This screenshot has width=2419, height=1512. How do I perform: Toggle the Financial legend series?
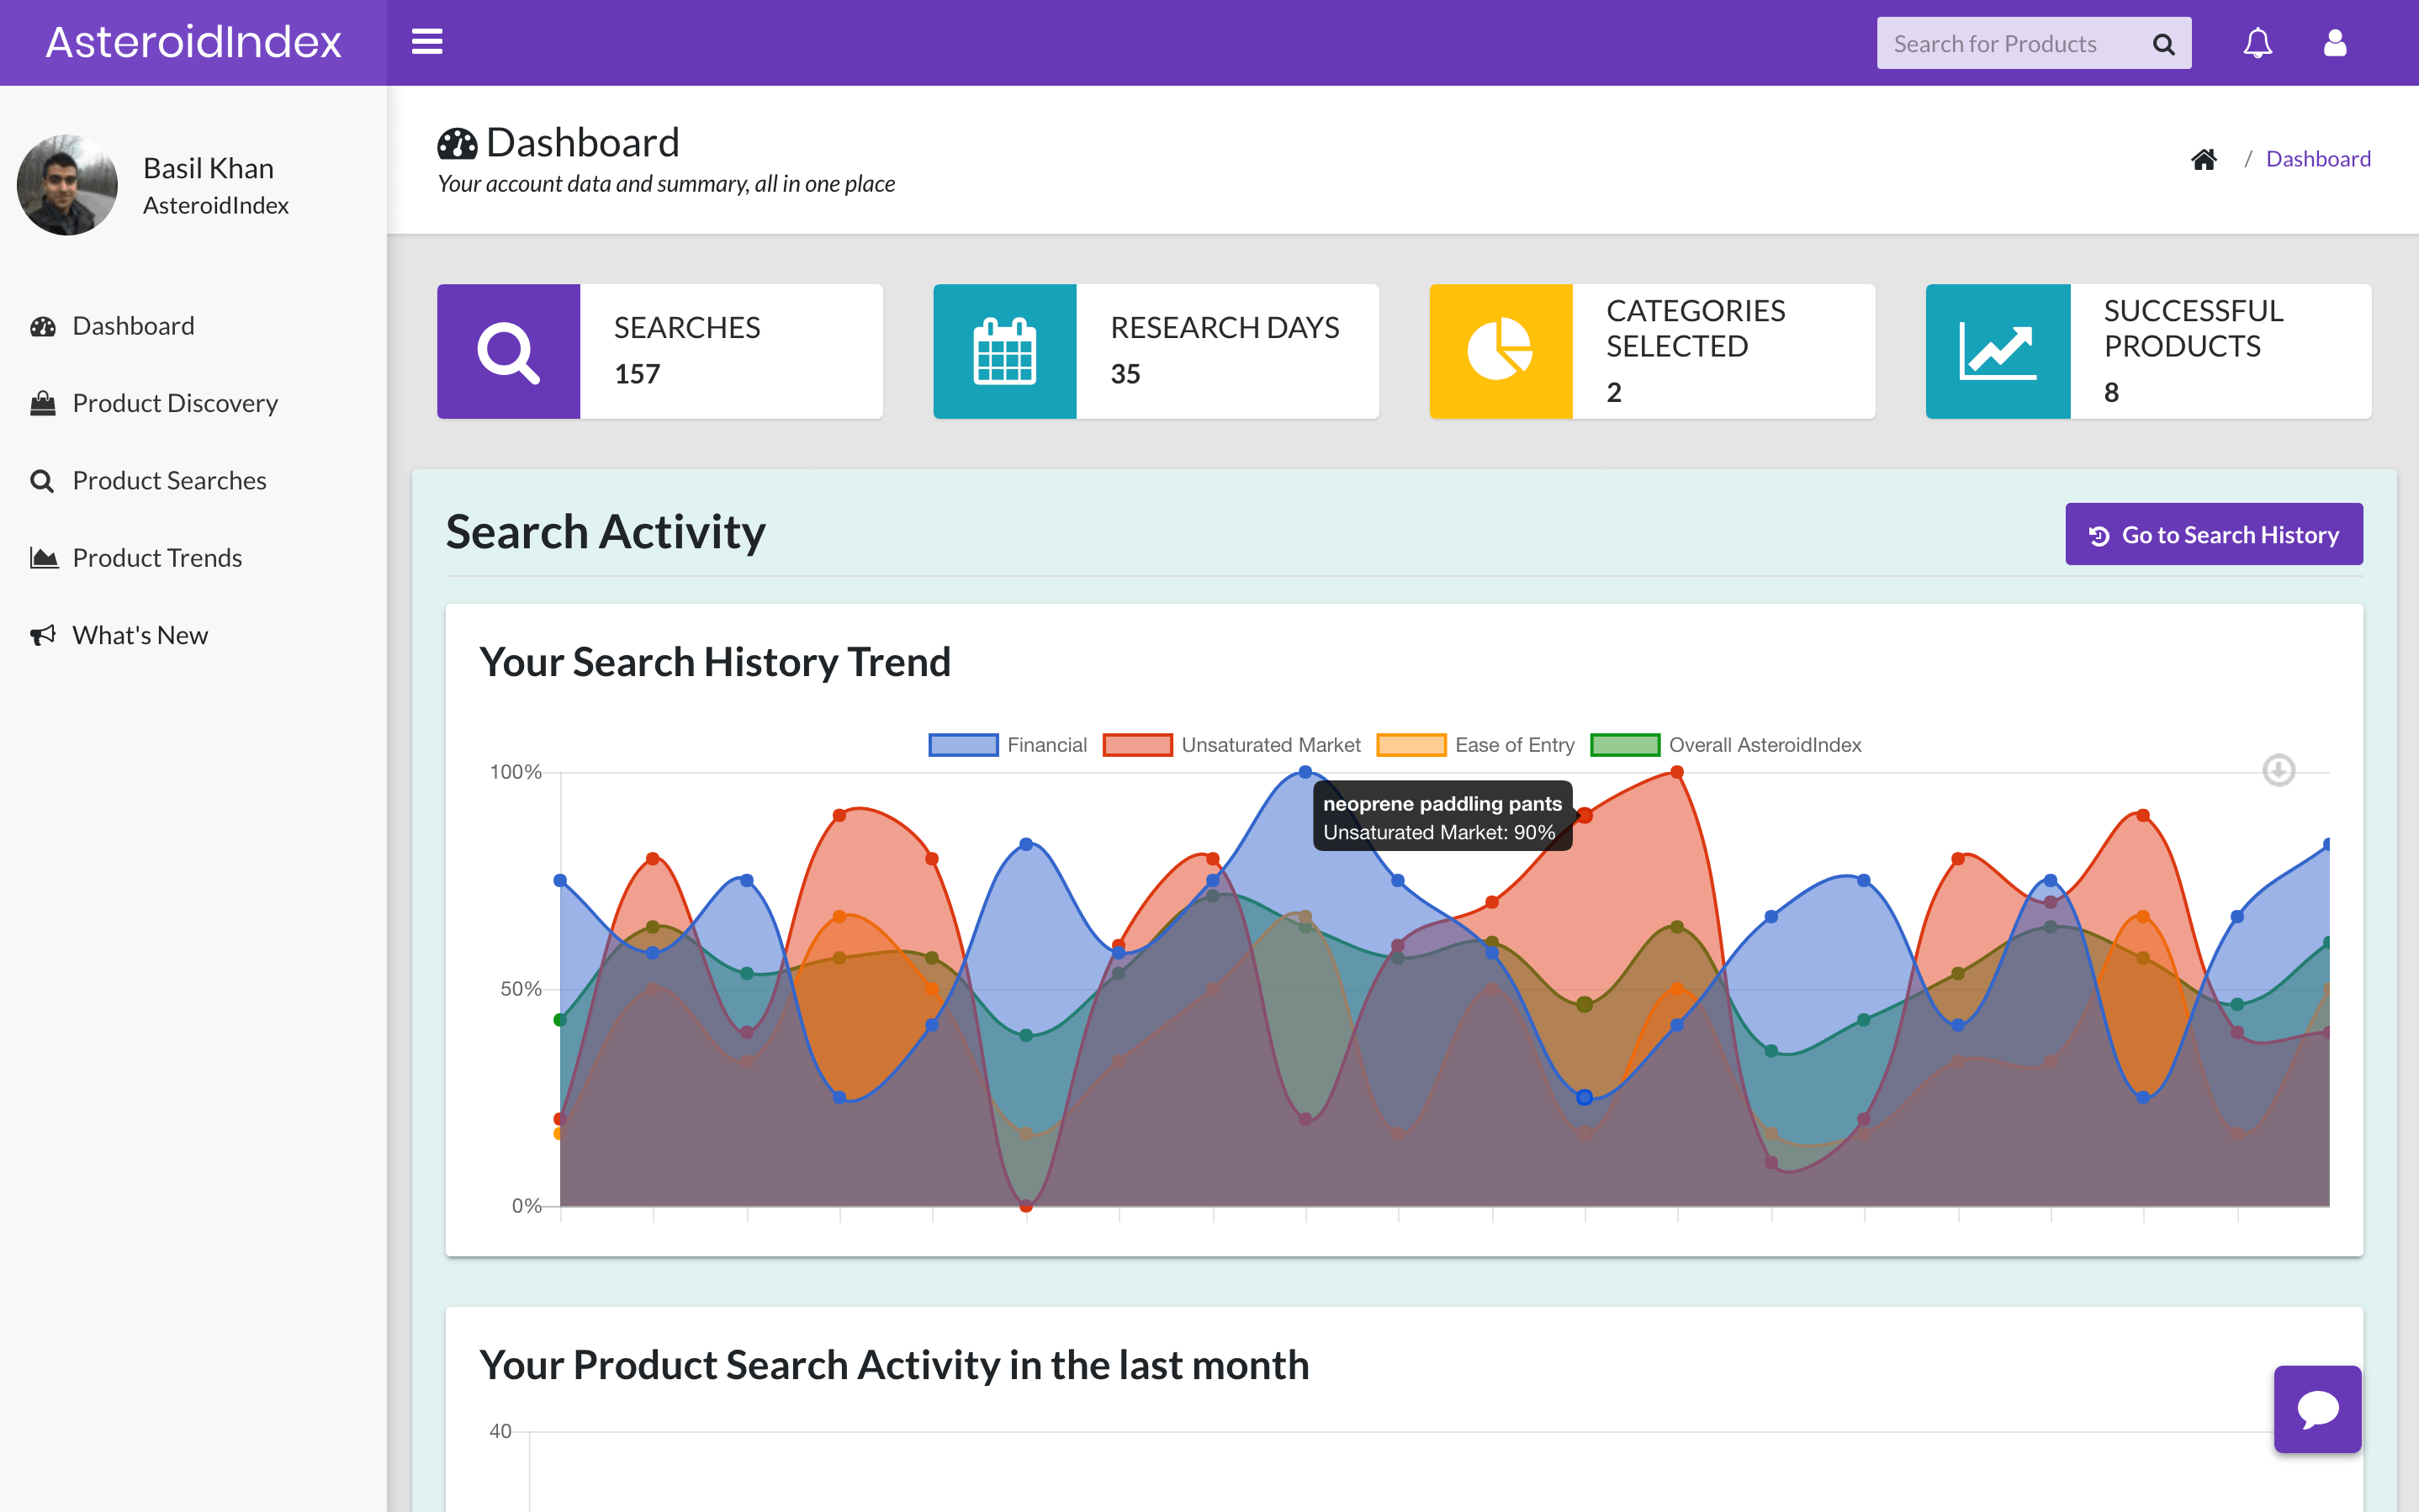[x=1007, y=745]
